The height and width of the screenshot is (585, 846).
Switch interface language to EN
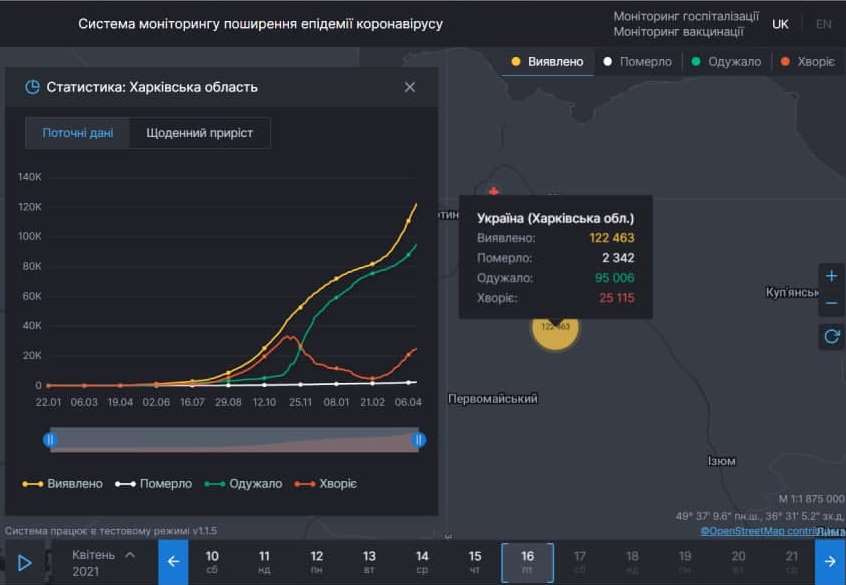point(825,22)
